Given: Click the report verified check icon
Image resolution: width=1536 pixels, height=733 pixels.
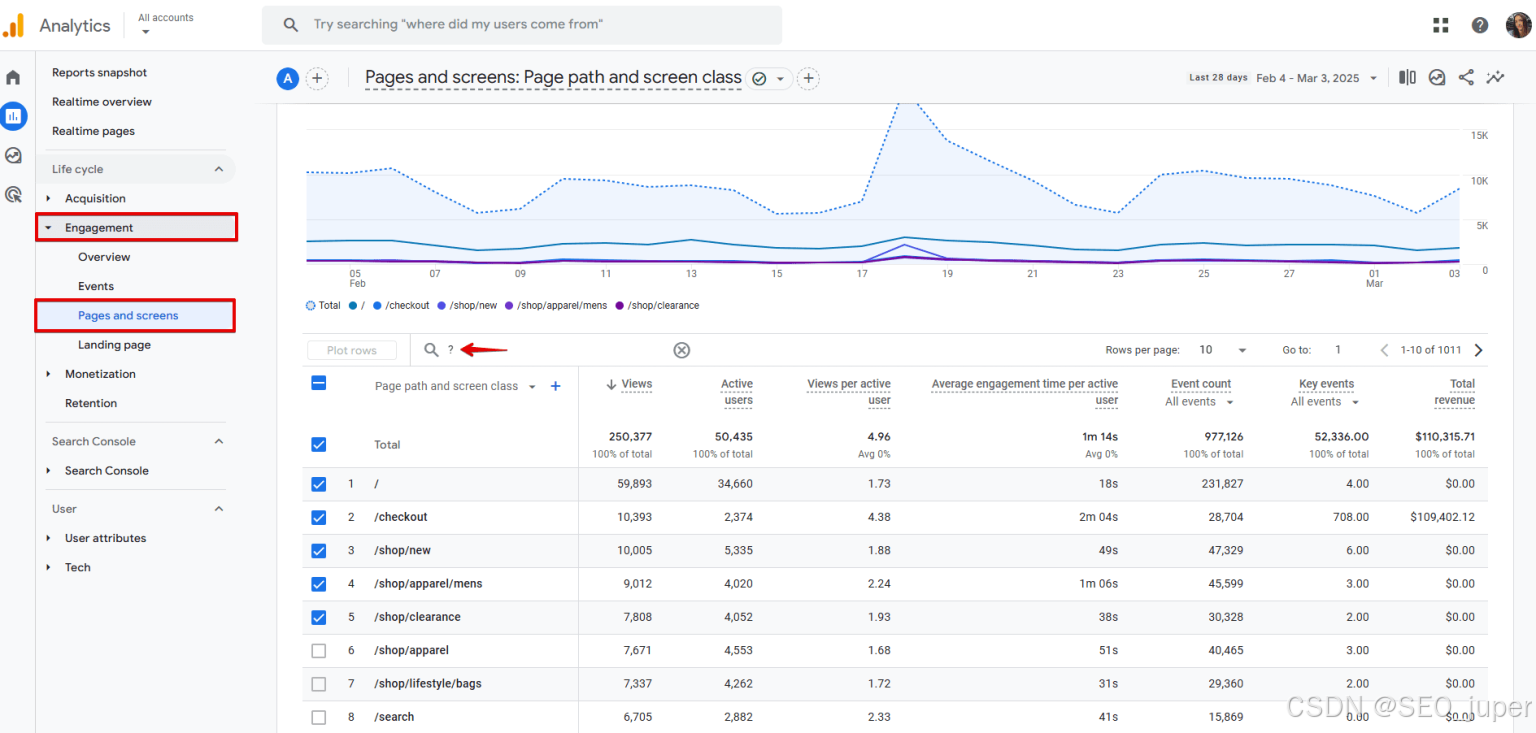Looking at the screenshot, I should pos(759,78).
